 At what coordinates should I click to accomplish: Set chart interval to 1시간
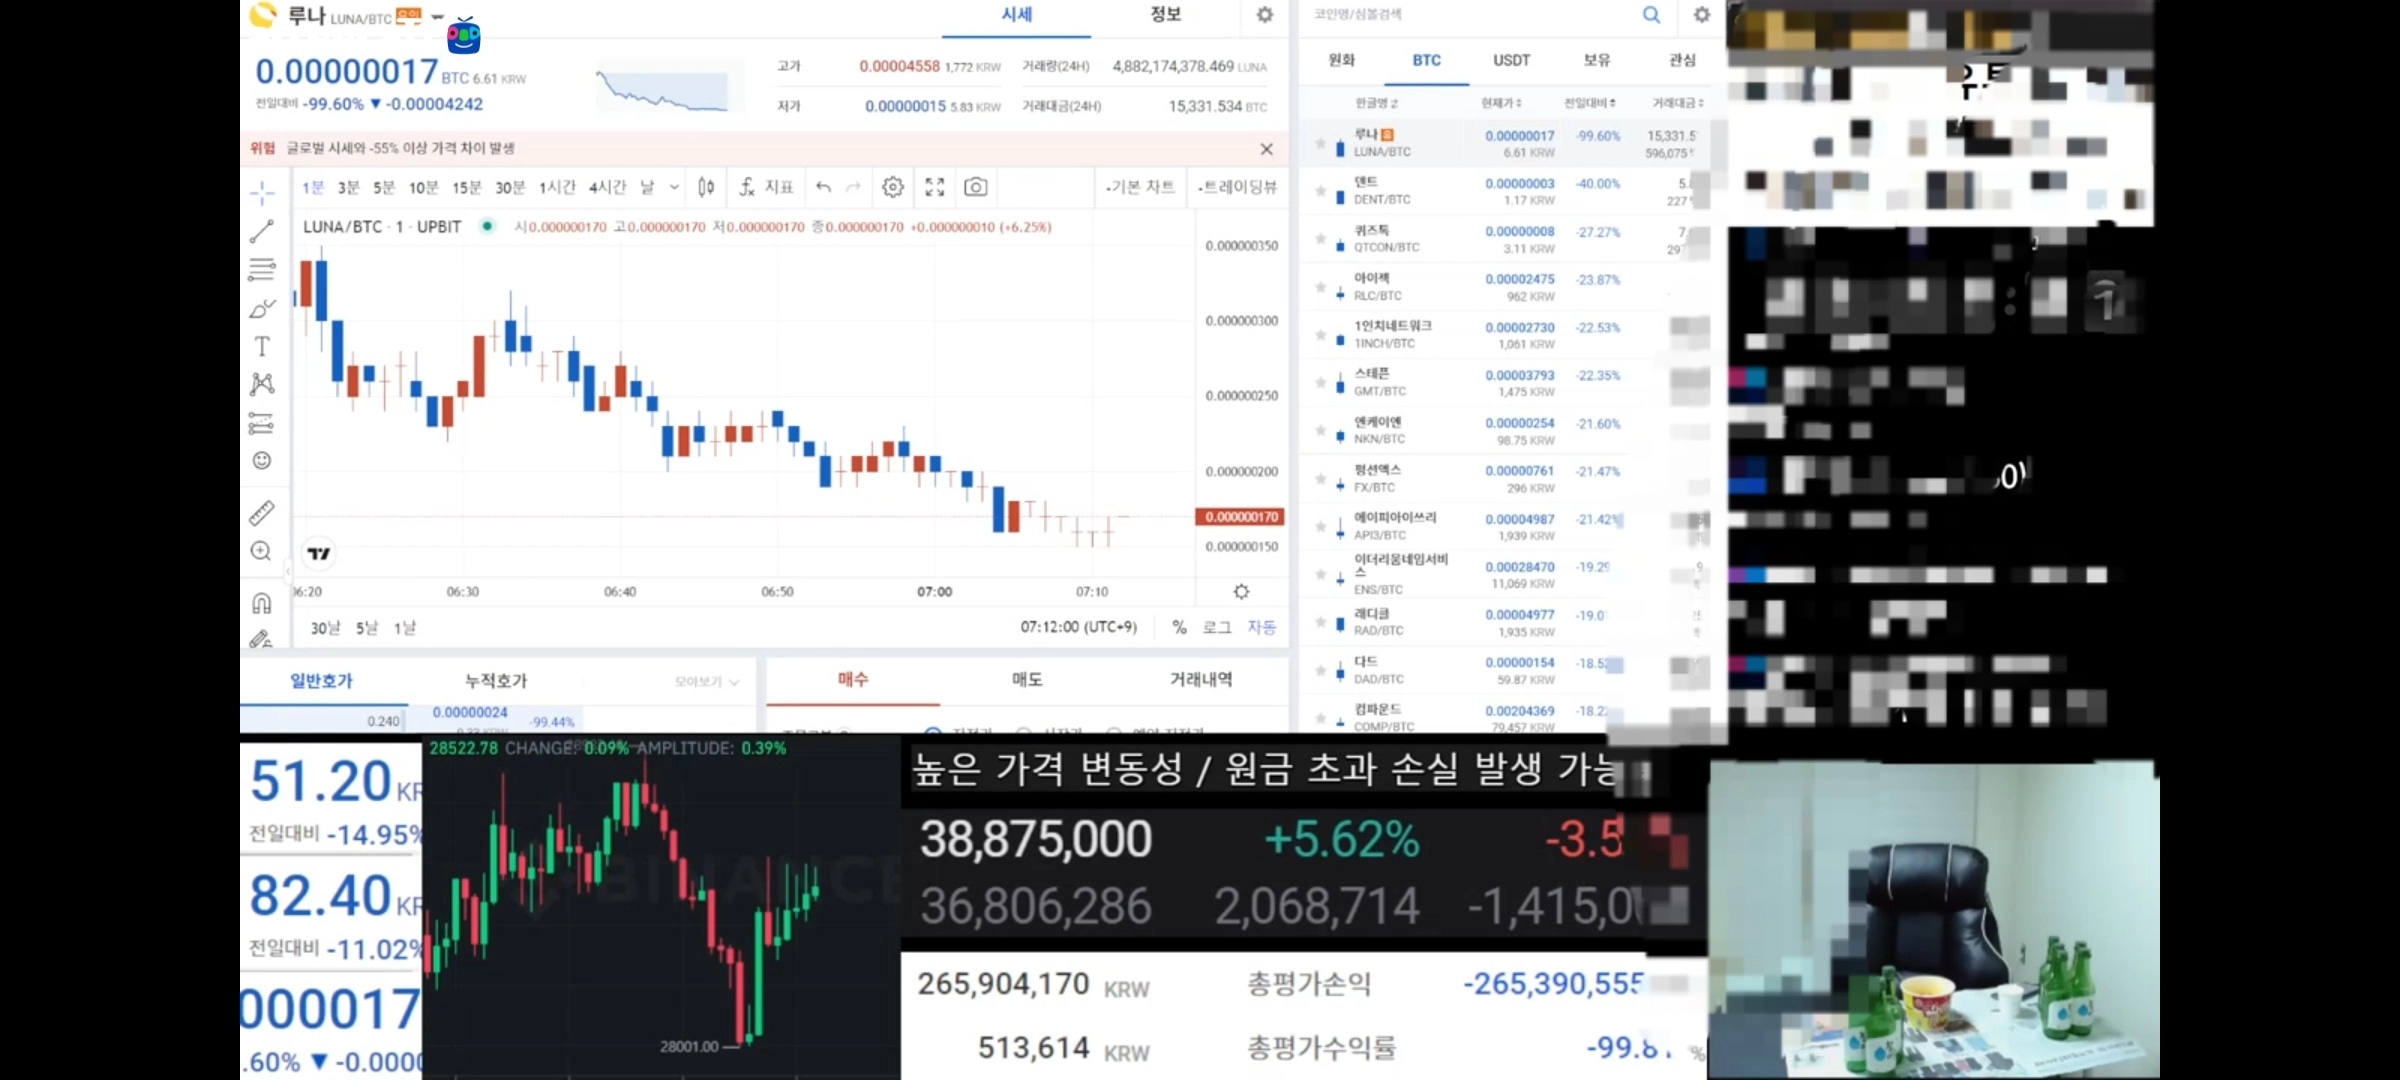pos(558,187)
